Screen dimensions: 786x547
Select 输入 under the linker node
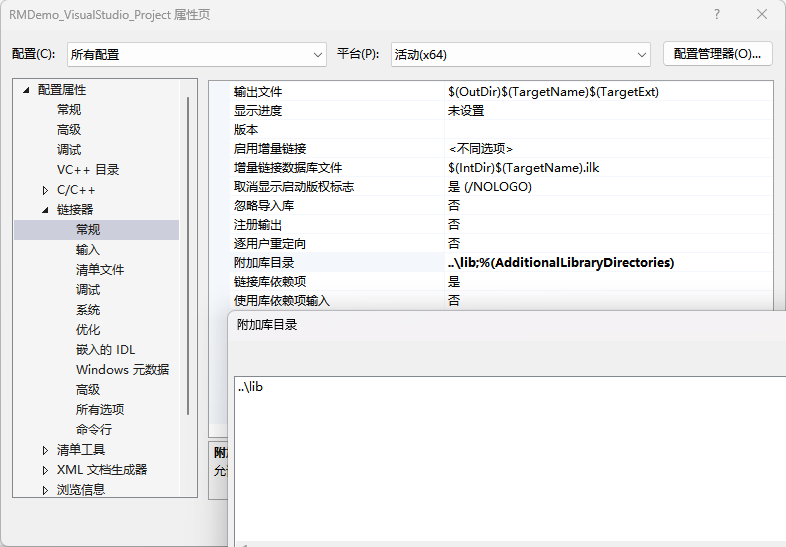pos(88,250)
